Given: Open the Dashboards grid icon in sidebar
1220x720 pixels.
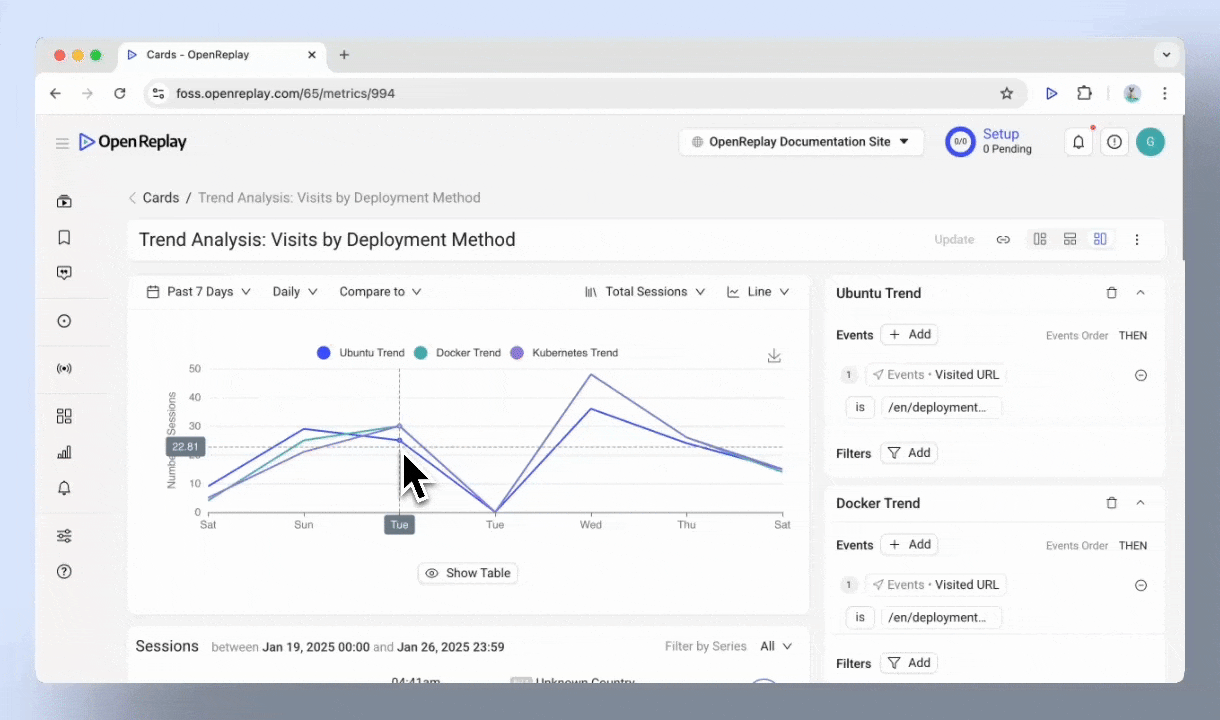Looking at the screenshot, I should 64,416.
